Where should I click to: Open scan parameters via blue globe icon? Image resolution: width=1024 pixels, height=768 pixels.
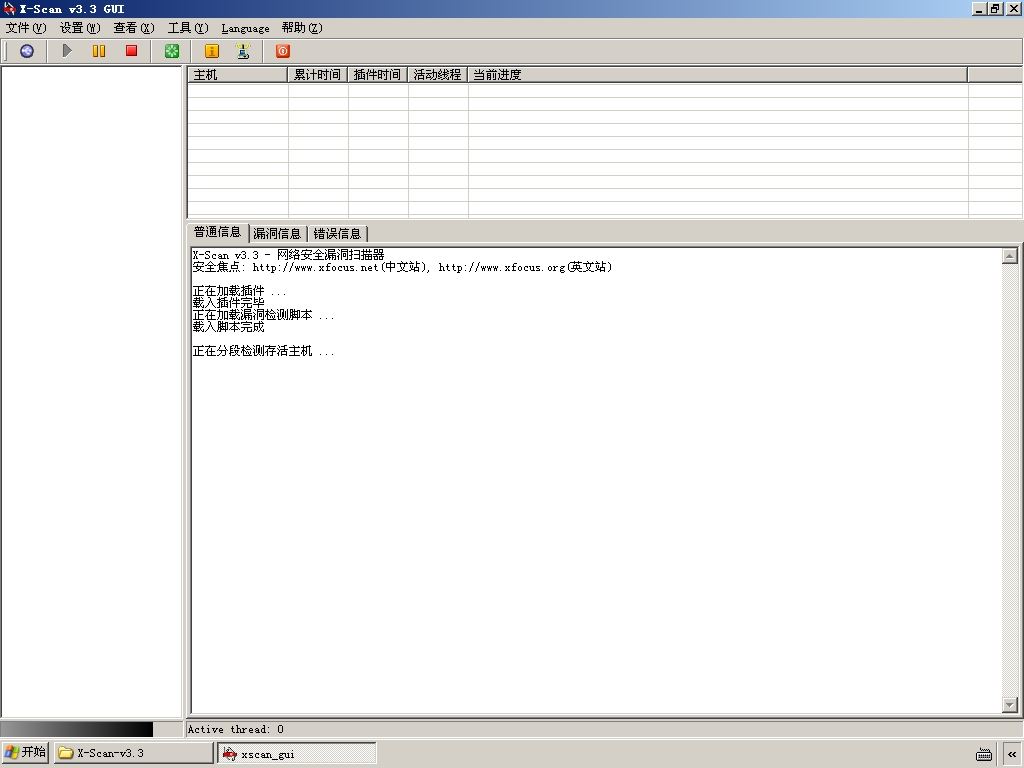(27, 51)
